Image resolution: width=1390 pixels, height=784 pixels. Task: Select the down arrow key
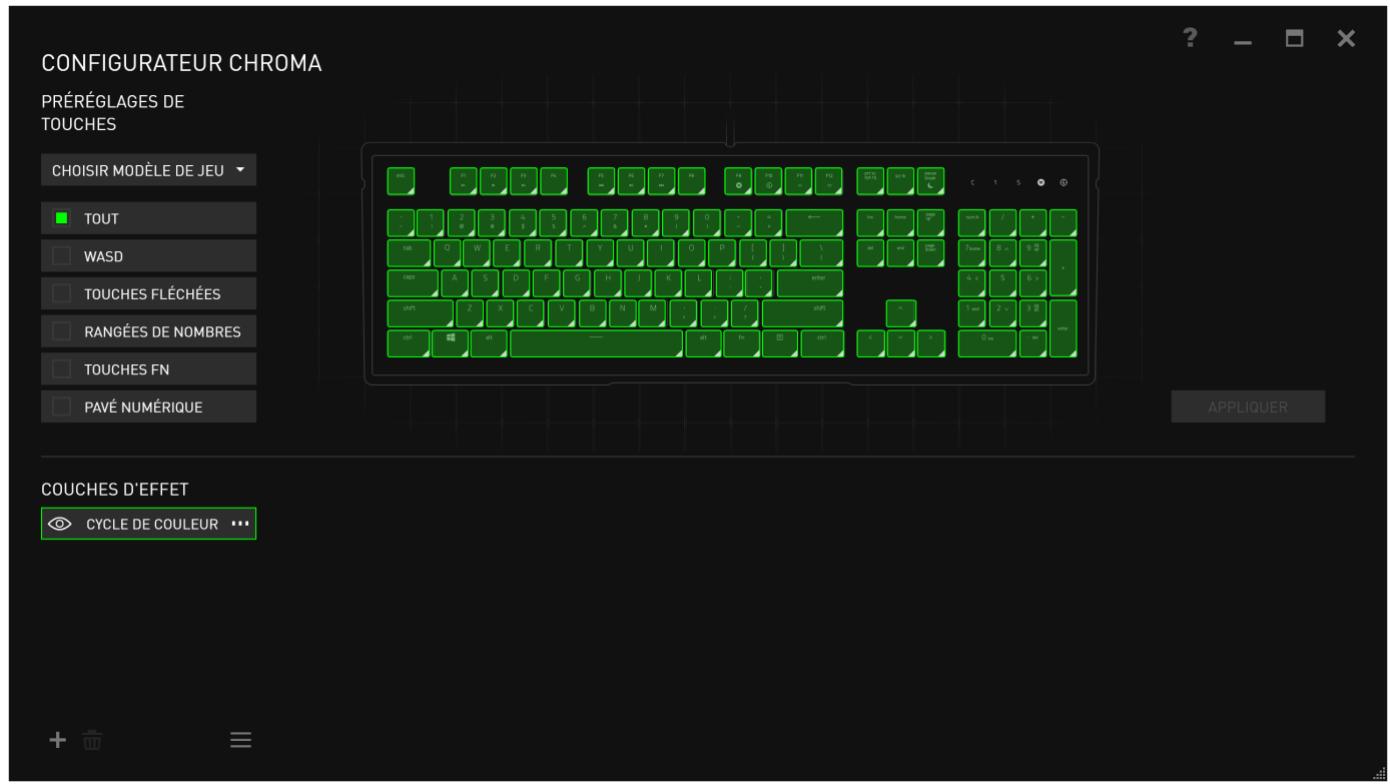[901, 344]
